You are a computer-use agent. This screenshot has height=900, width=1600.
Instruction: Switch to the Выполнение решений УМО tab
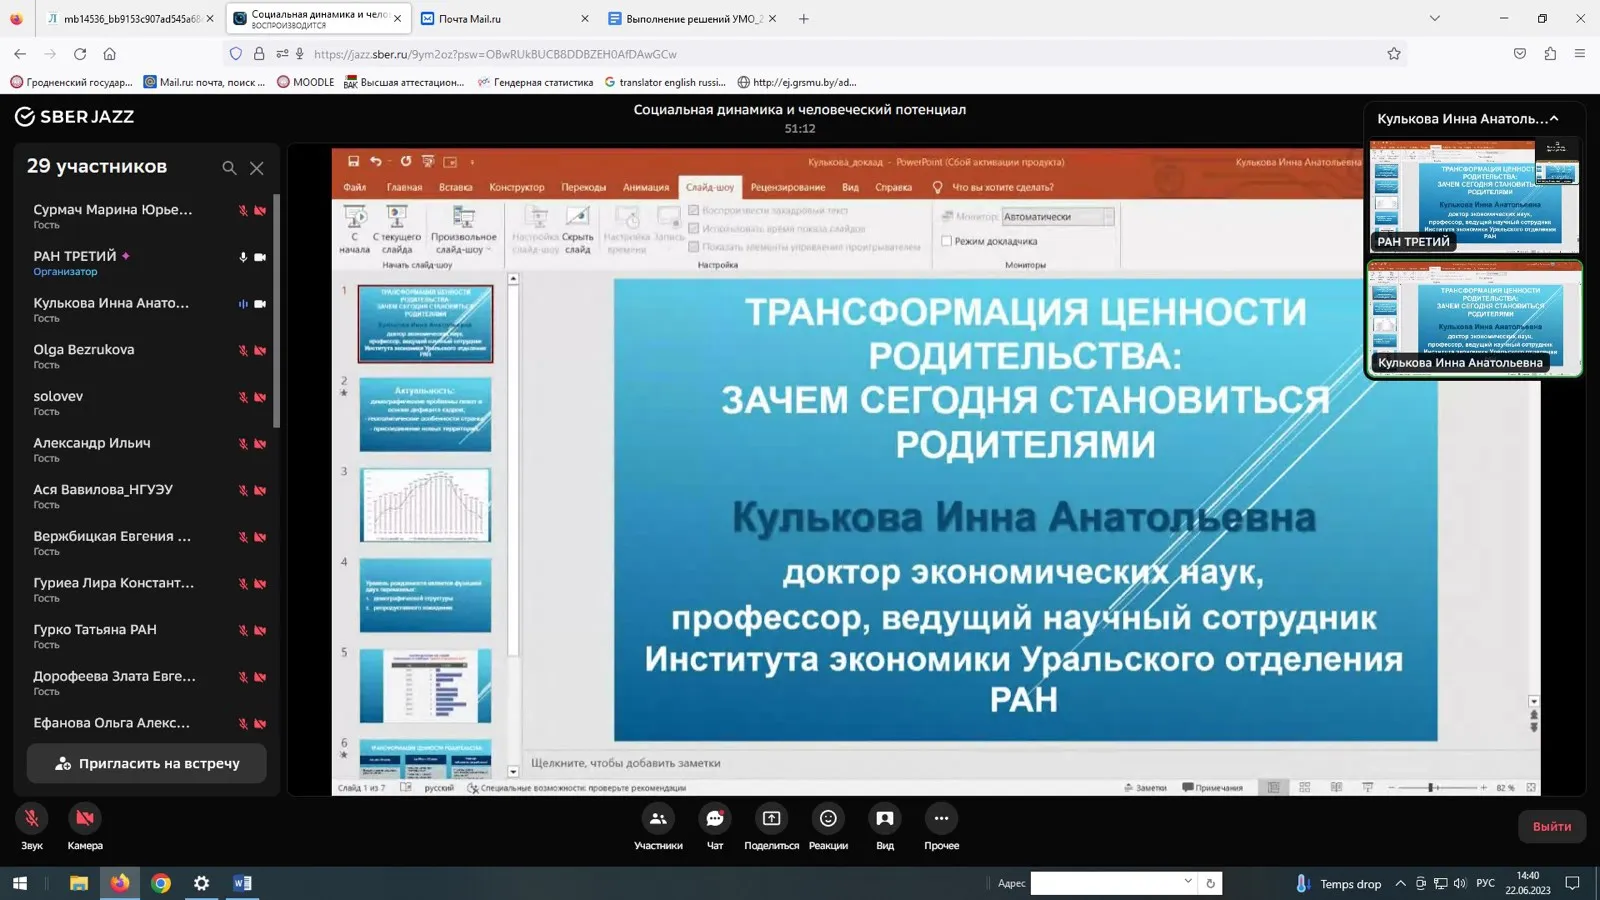[693, 18]
